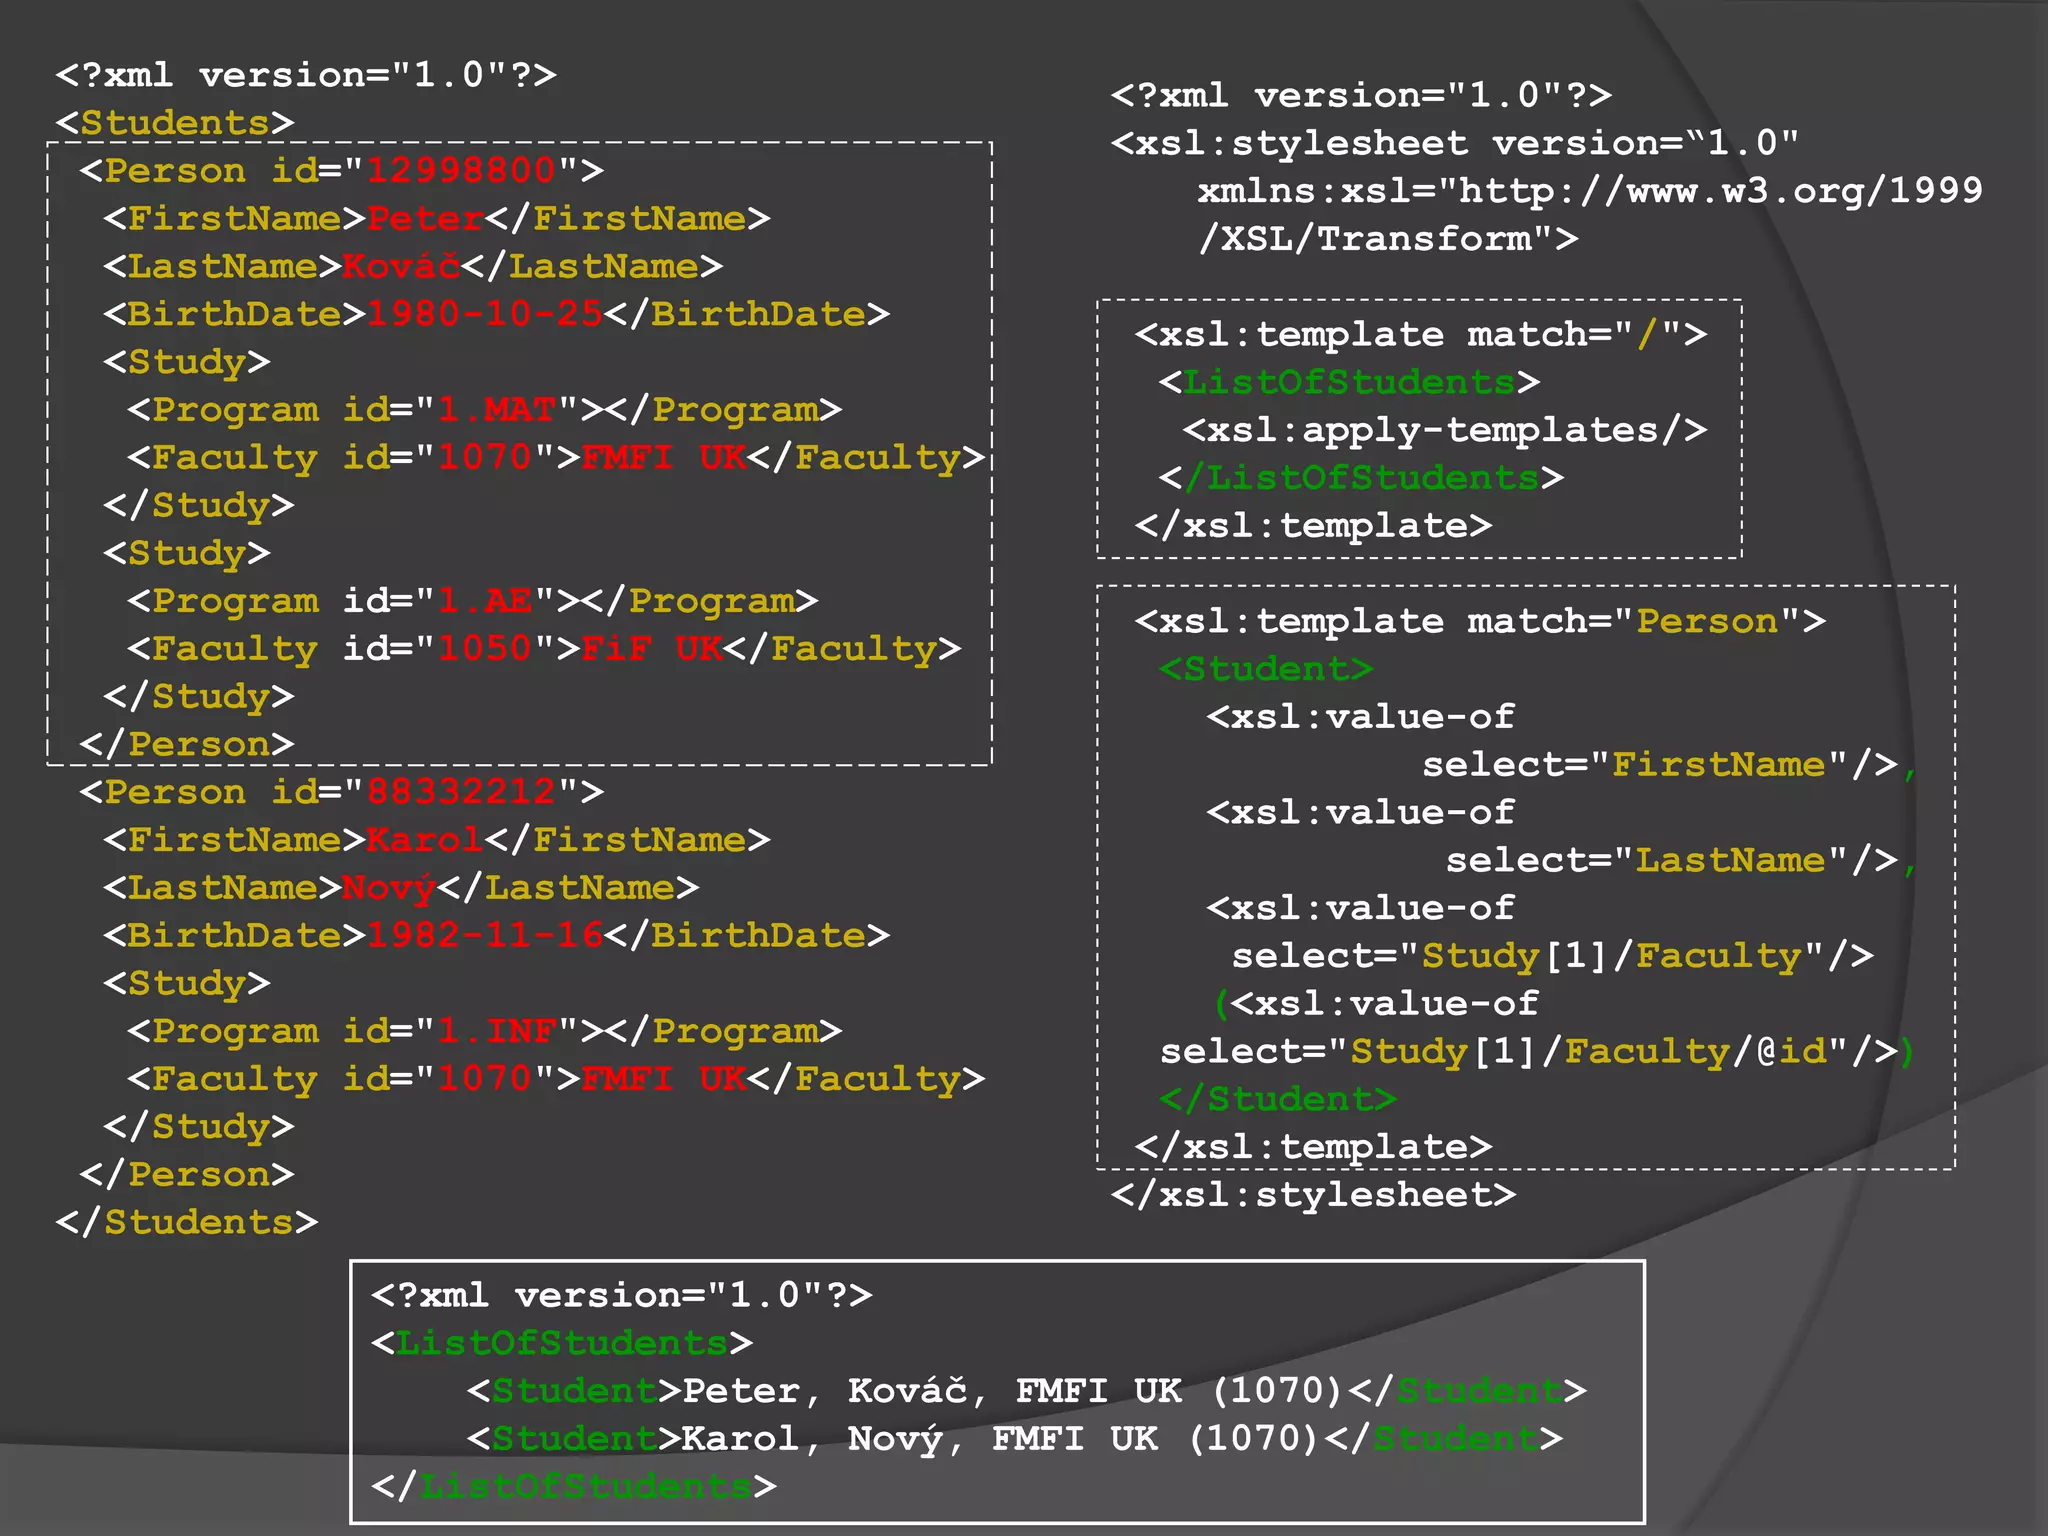Select the Person id 12998800 value
This screenshot has width=2048, height=1536.
pos(461,171)
